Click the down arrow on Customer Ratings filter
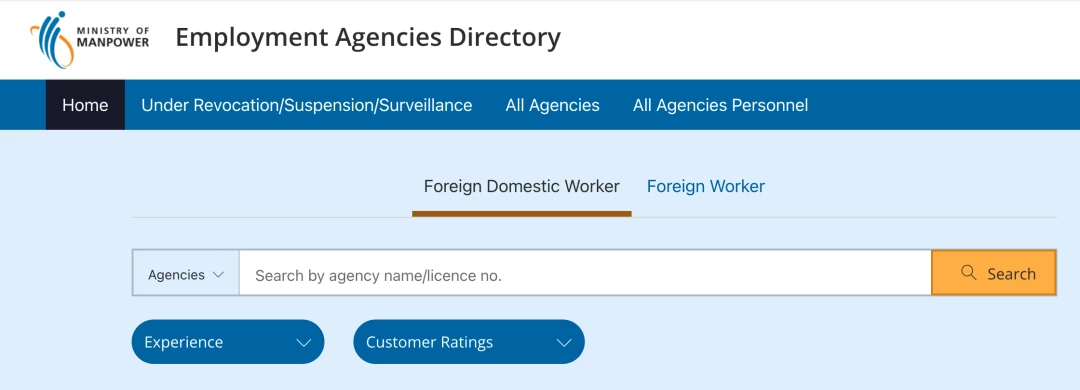The height and width of the screenshot is (390, 1080). (x=564, y=342)
